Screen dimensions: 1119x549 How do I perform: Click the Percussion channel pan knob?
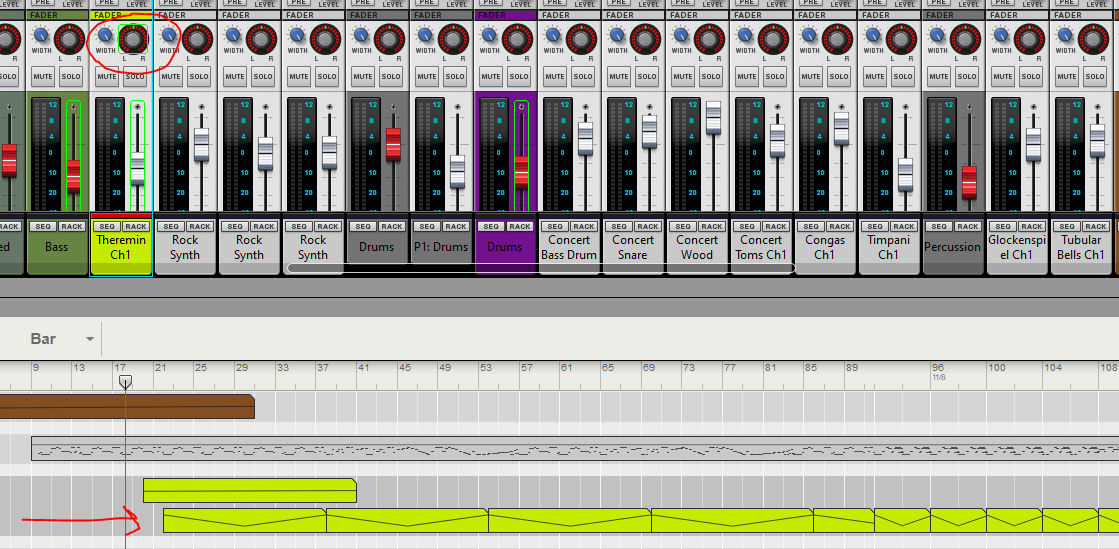pos(965,40)
